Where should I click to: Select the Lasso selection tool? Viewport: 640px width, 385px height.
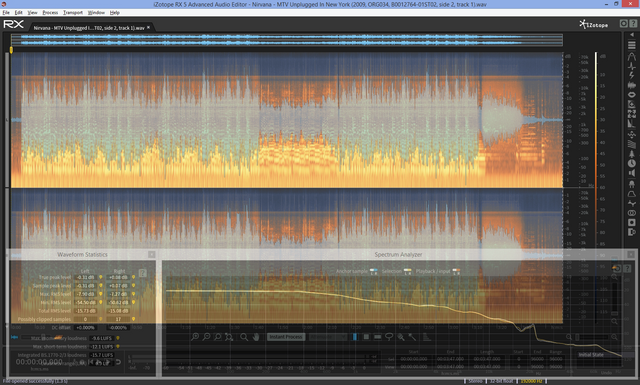(389, 337)
